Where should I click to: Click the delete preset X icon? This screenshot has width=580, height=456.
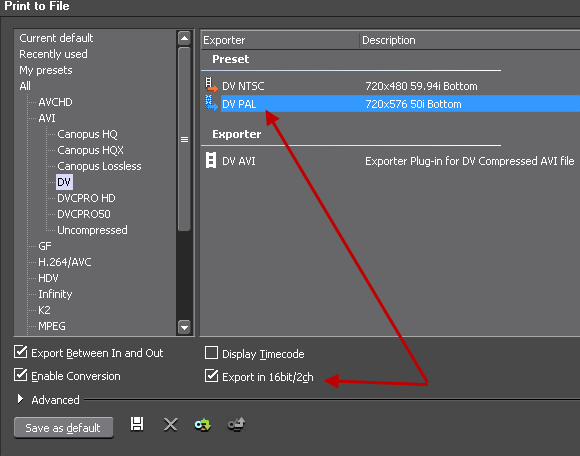click(171, 424)
